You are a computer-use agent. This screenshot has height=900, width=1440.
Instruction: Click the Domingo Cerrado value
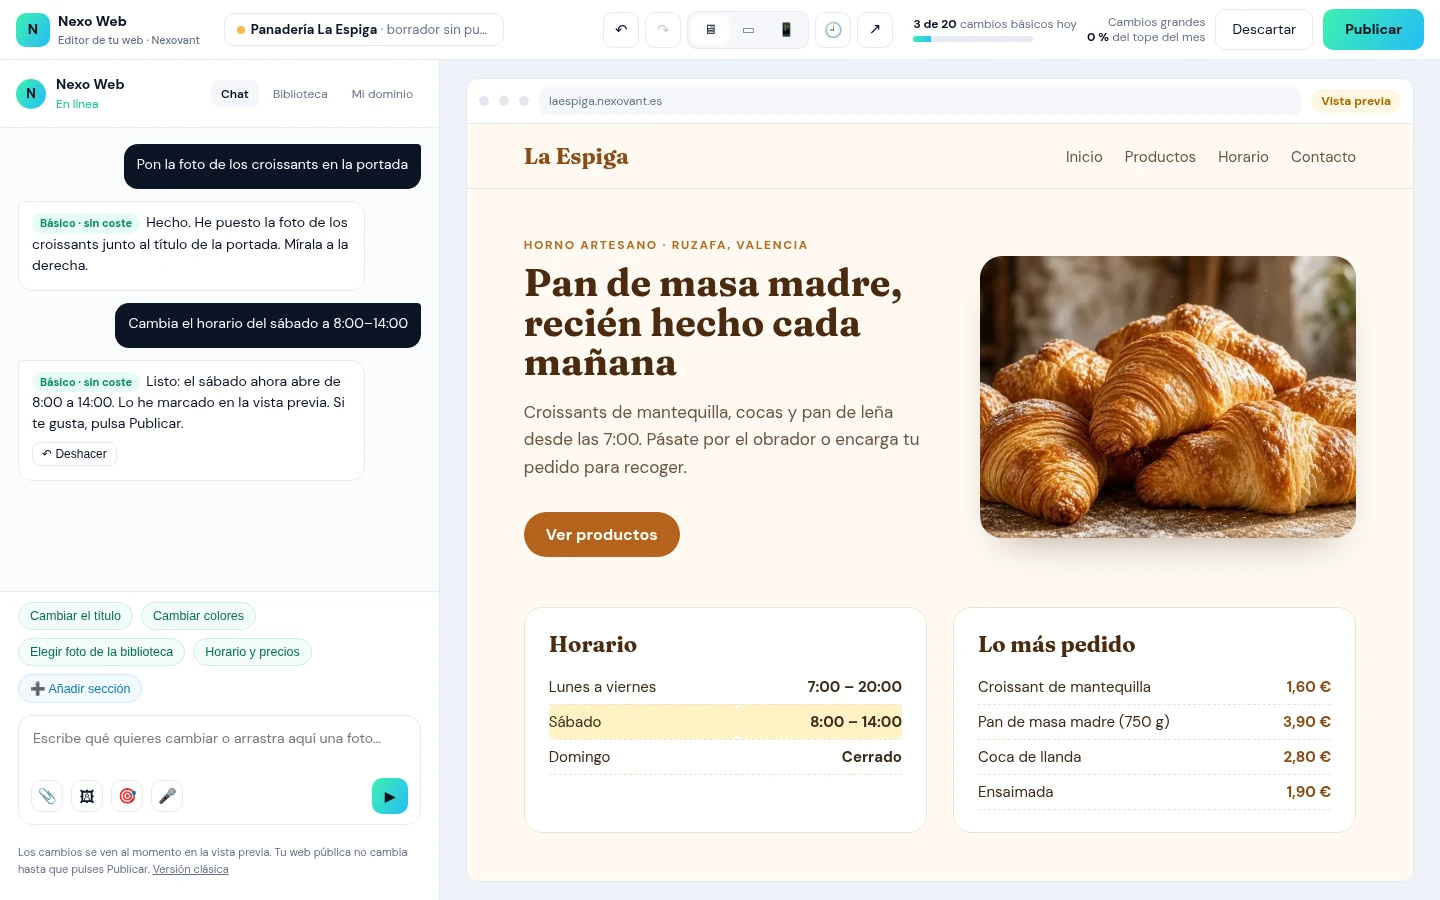click(x=872, y=757)
